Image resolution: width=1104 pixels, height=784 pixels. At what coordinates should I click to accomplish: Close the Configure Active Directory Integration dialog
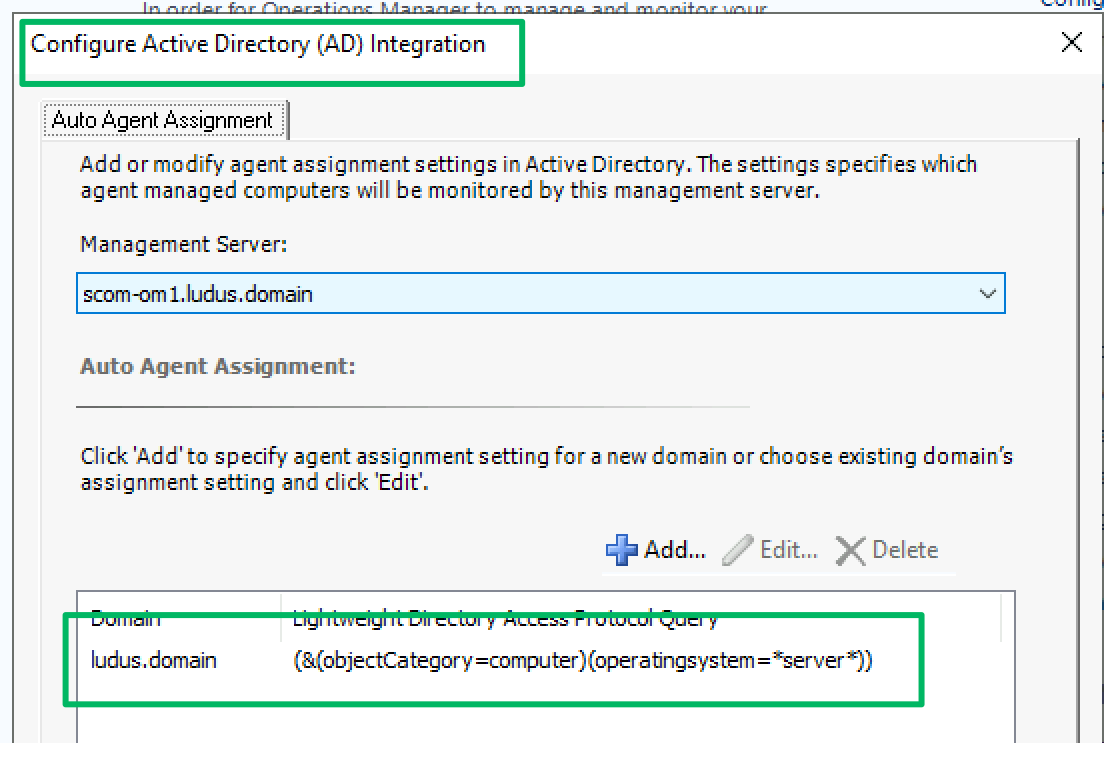(x=1072, y=42)
